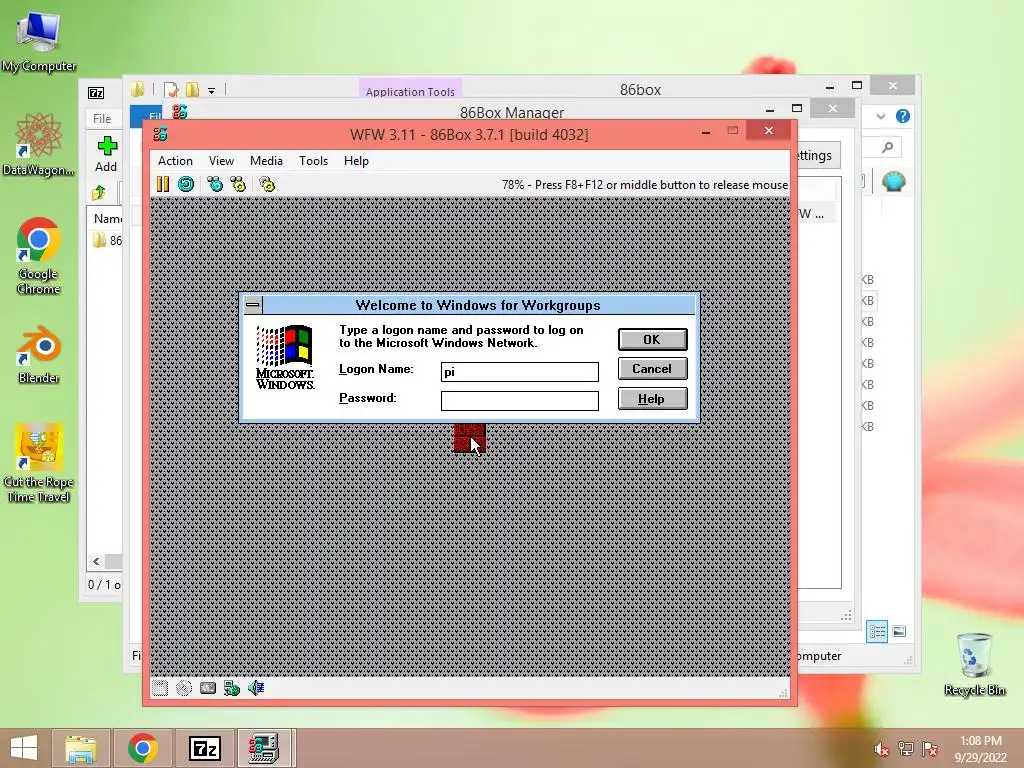
Task: Click the Explorer quick access new folder icon
Action: click(x=193, y=89)
